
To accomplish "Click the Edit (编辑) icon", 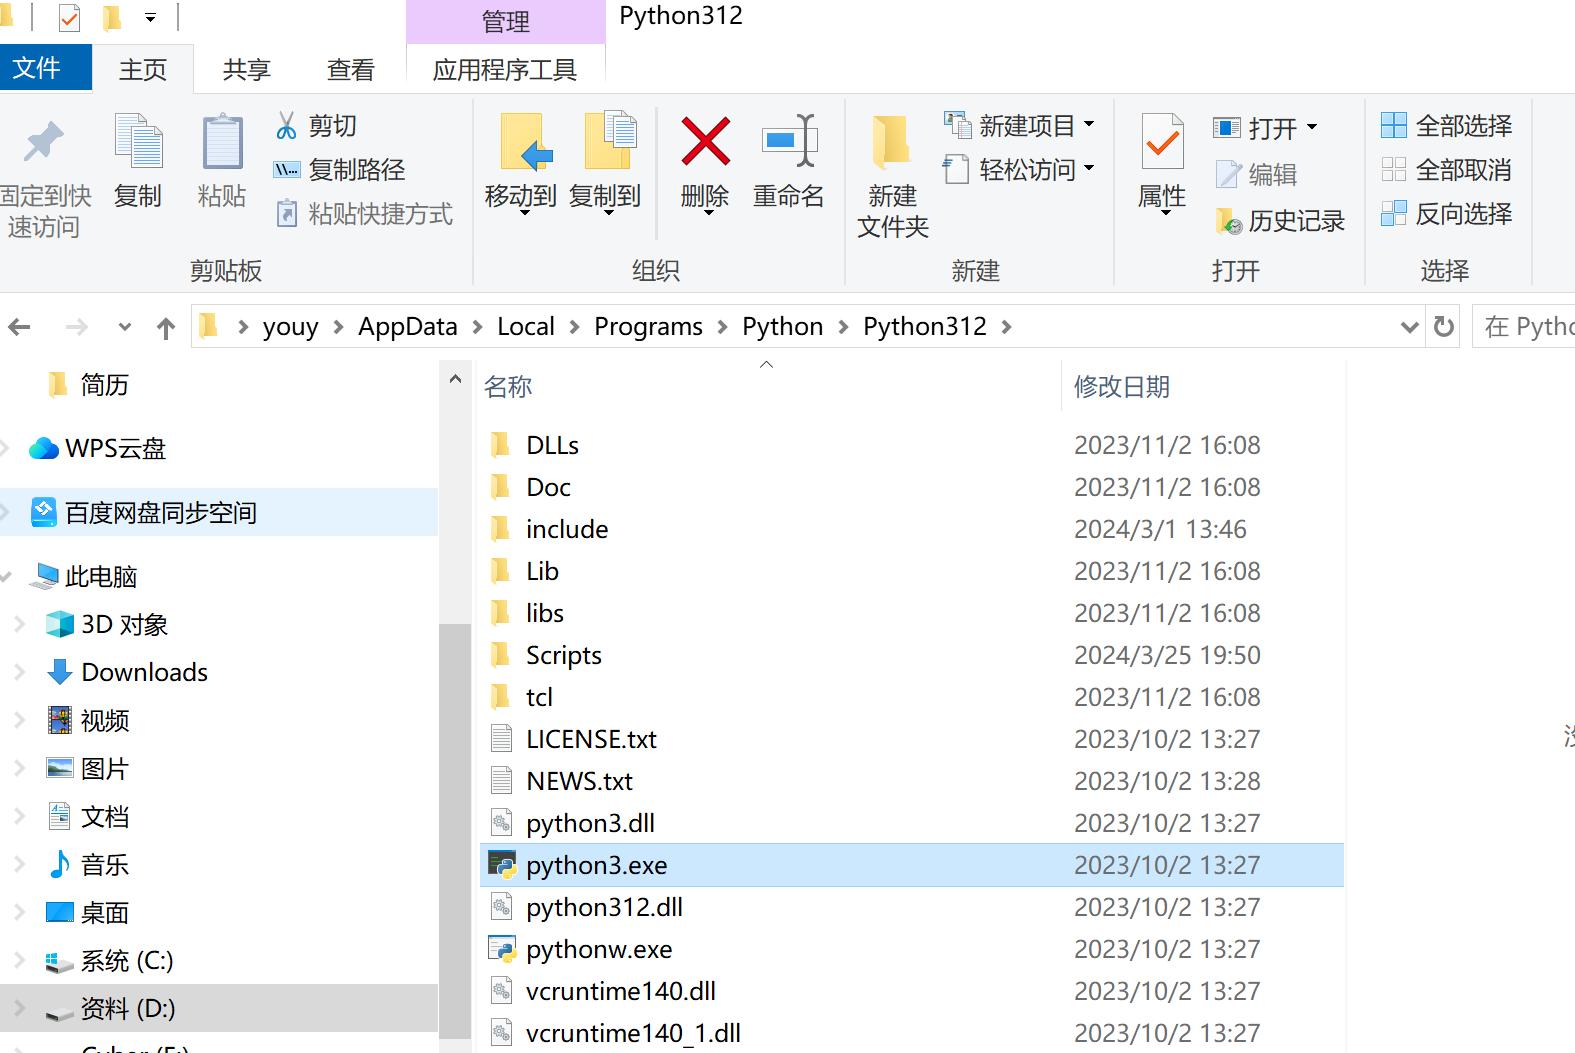I will click(x=1228, y=174).
